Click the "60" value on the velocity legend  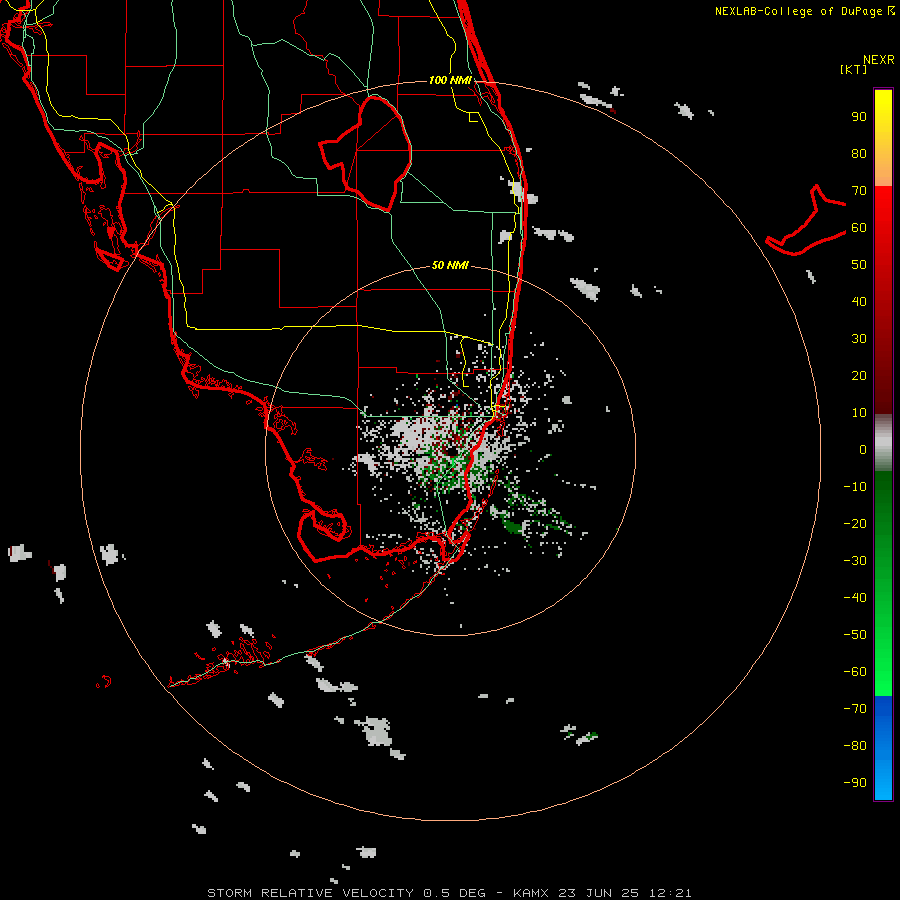(x=859, y=228)
